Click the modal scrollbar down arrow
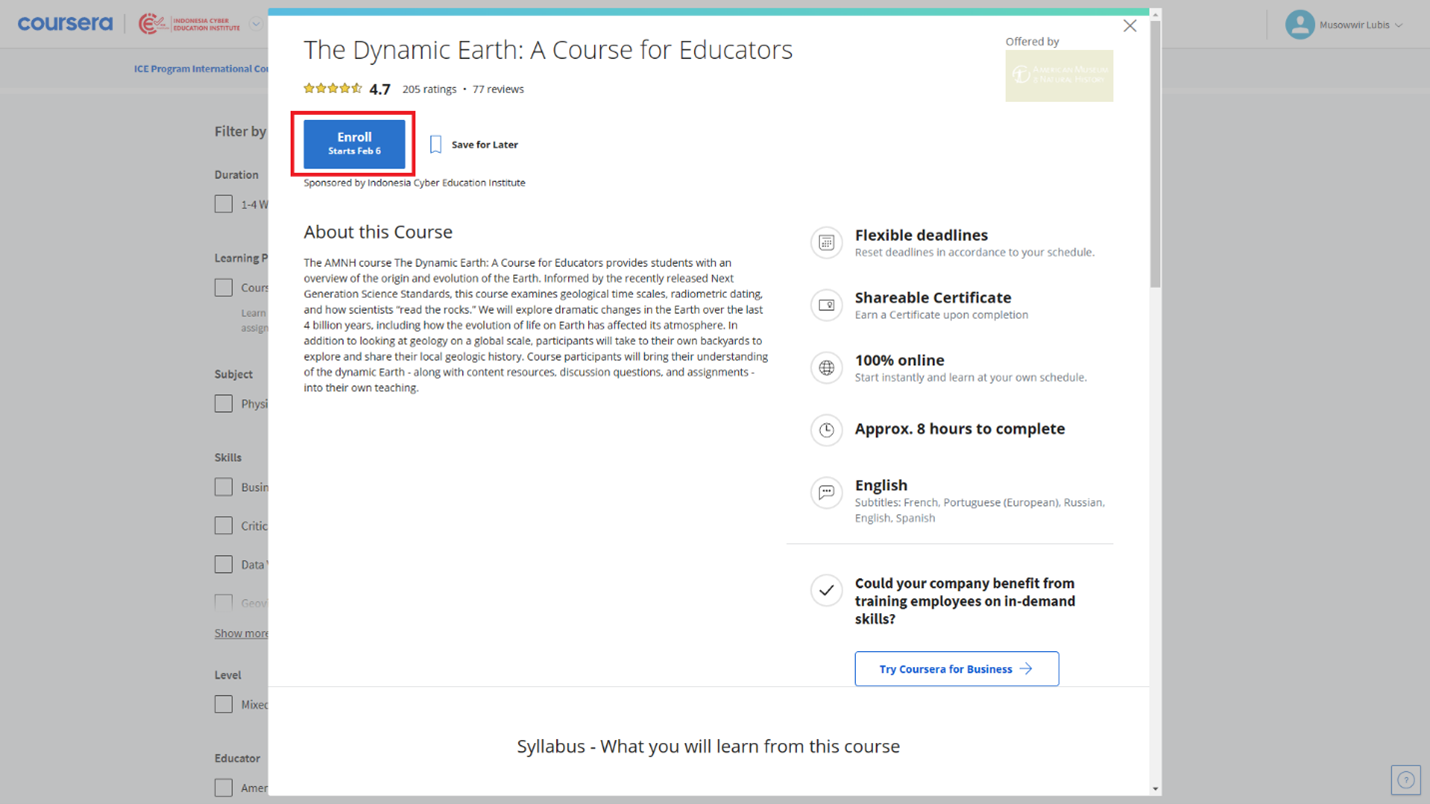Image resolution: width=1430 pixels, height=804 pixels. (x=1155, y=789)
